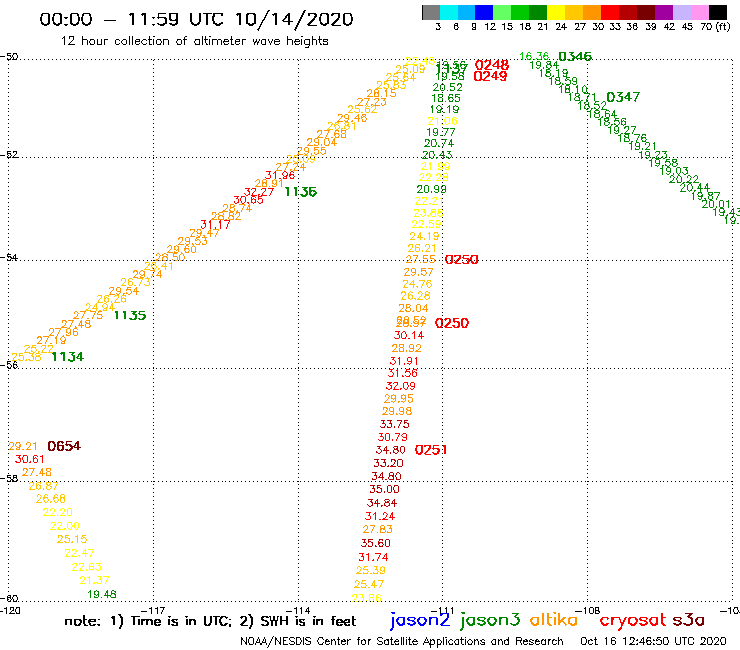Click the yellow wave height value 21.37

pos(94,581)
